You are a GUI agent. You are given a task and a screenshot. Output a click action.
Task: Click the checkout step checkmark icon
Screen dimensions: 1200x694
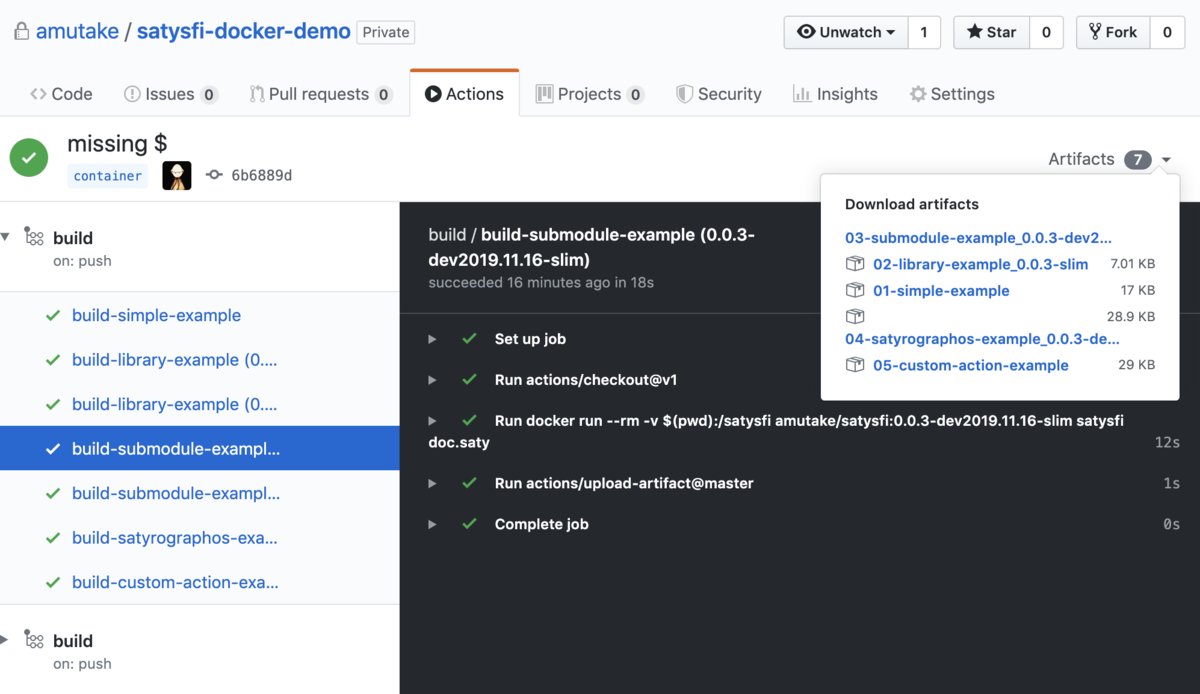[469, 380]
